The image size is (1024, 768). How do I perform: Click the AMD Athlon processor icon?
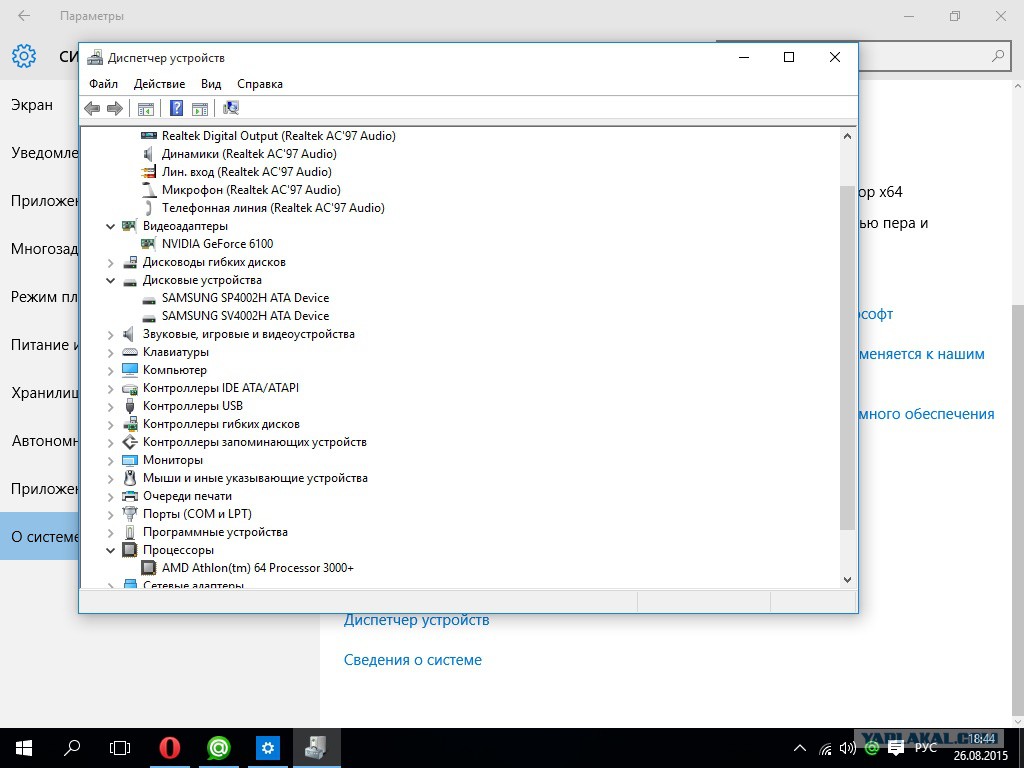[x=149, y=568]
